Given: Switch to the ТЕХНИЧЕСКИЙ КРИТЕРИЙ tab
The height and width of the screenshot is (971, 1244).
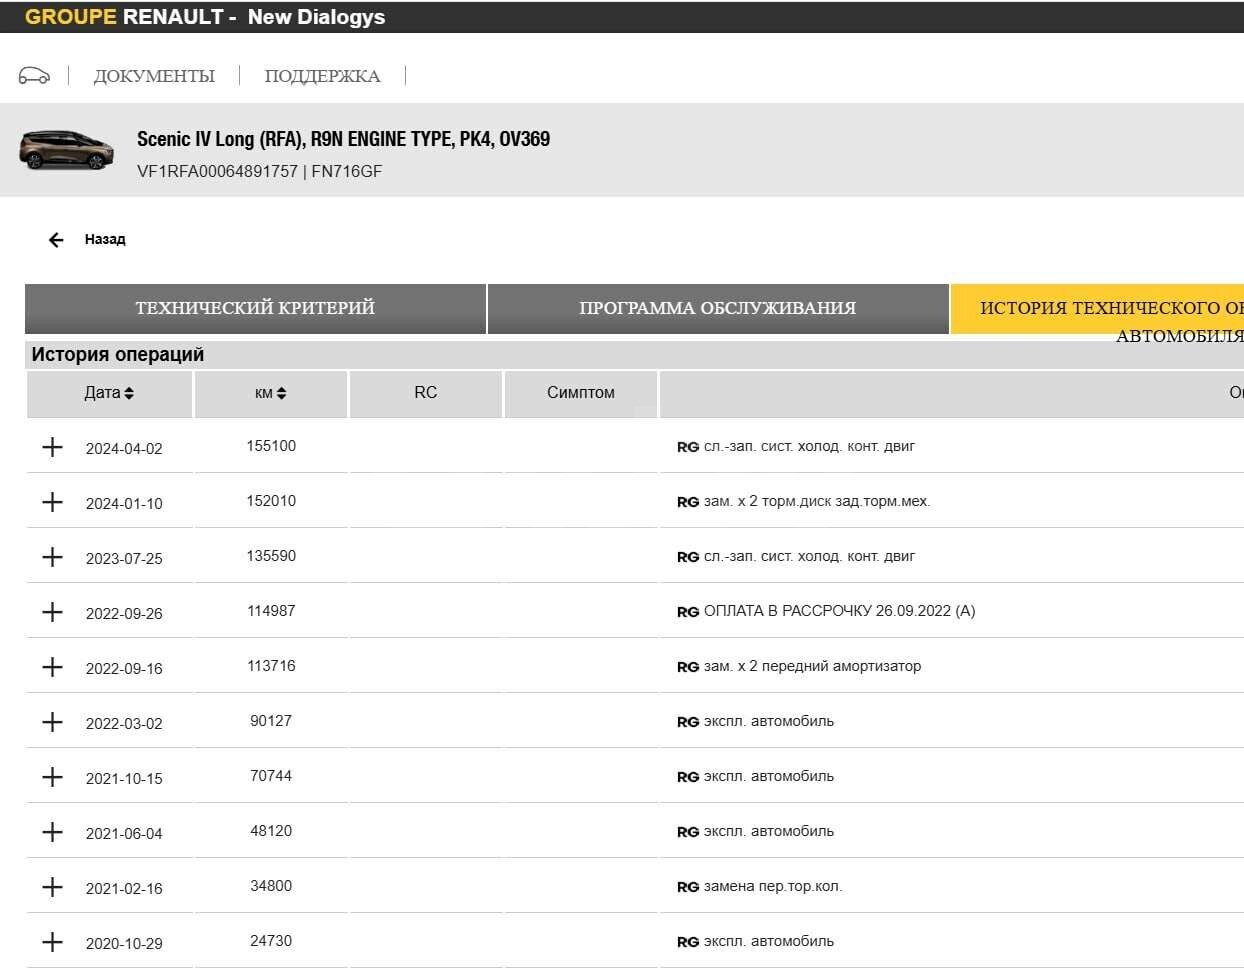Looking at the screenshot, I should click(x=255, y=308).
